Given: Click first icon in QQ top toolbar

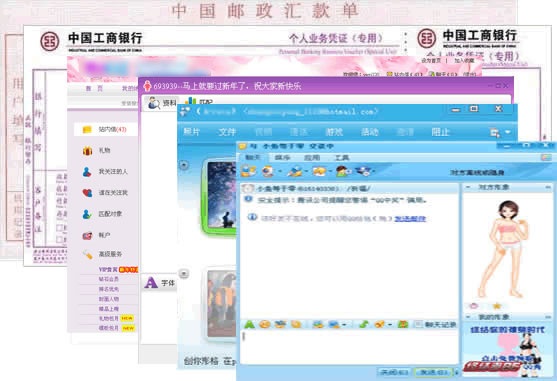Looking at the screenshot, I should point(248,171).
